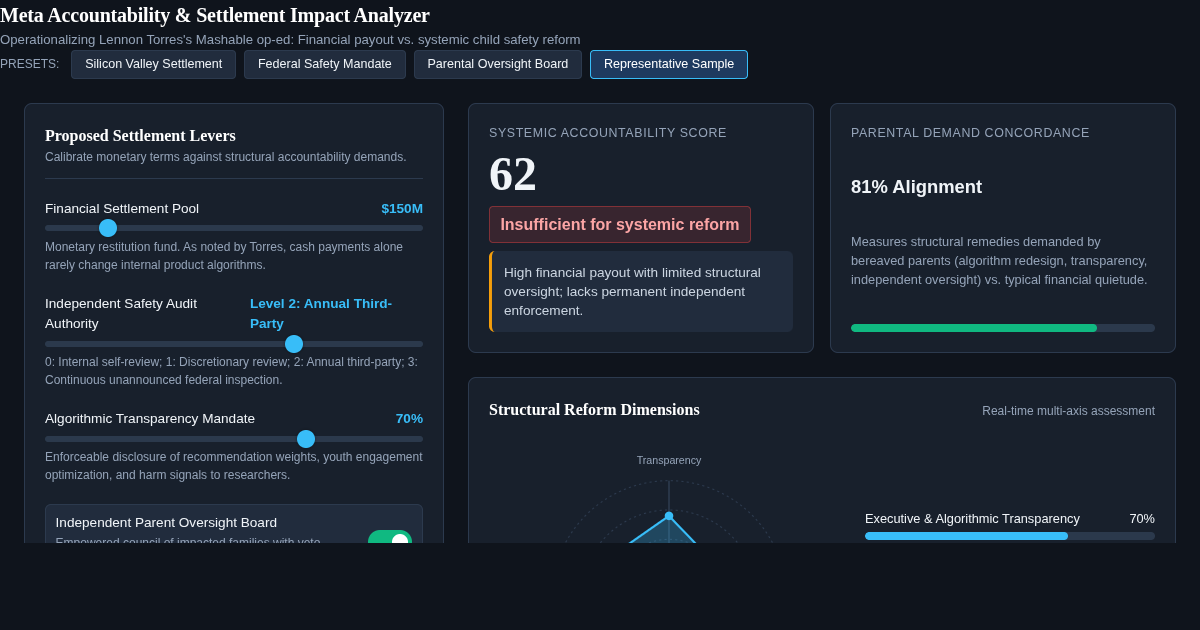Image resolution: width=1200 pixels, height=630 pixels.
Task: Click the Insufficient for systemic reform badge
Action: point(620,225)
